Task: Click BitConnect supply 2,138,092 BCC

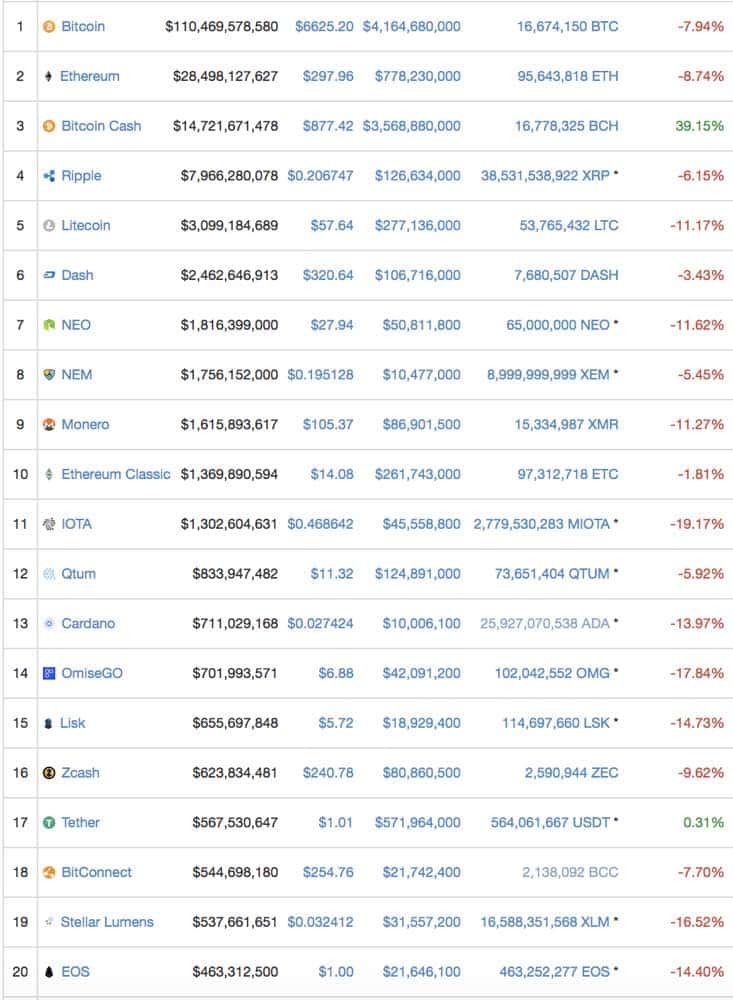Action: pos(570,872)
